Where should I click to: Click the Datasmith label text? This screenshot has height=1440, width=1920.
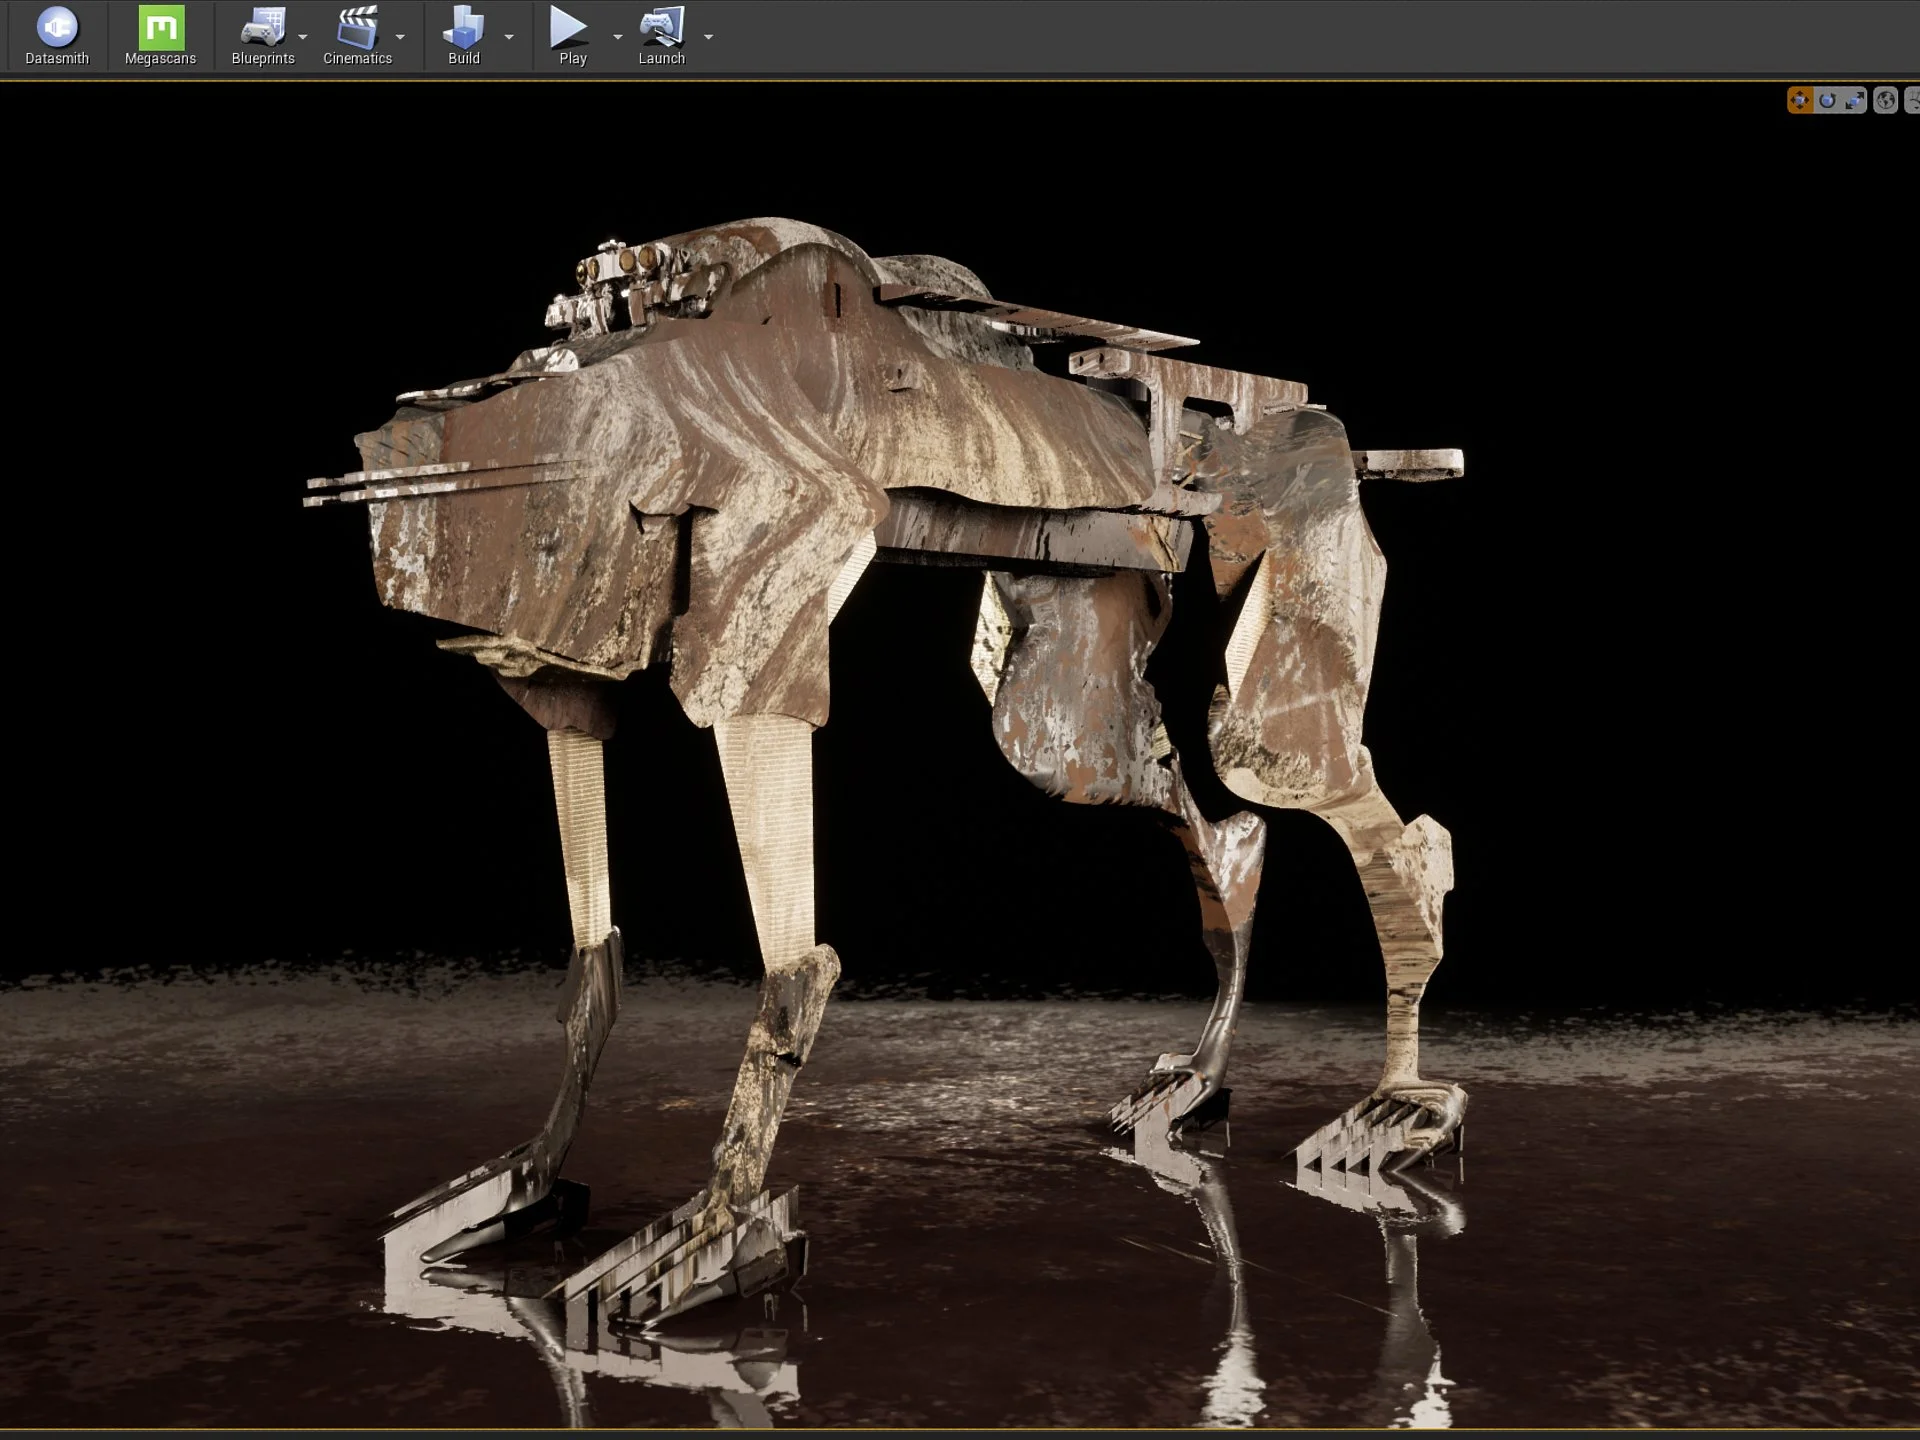(57, 59)
